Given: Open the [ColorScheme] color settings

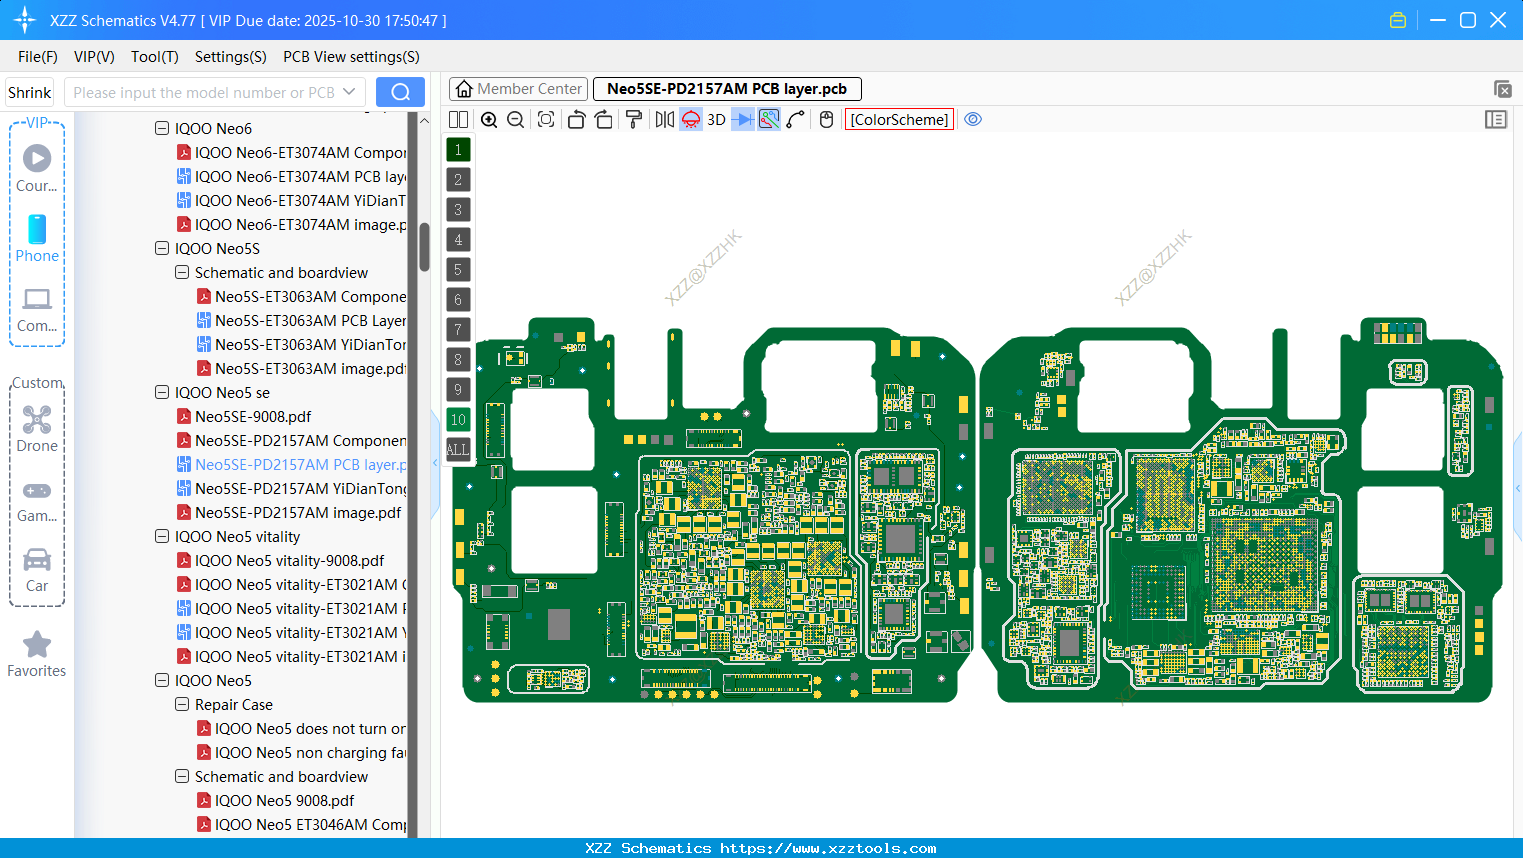Looking at the screenshot, I should (x=898, y=118).
